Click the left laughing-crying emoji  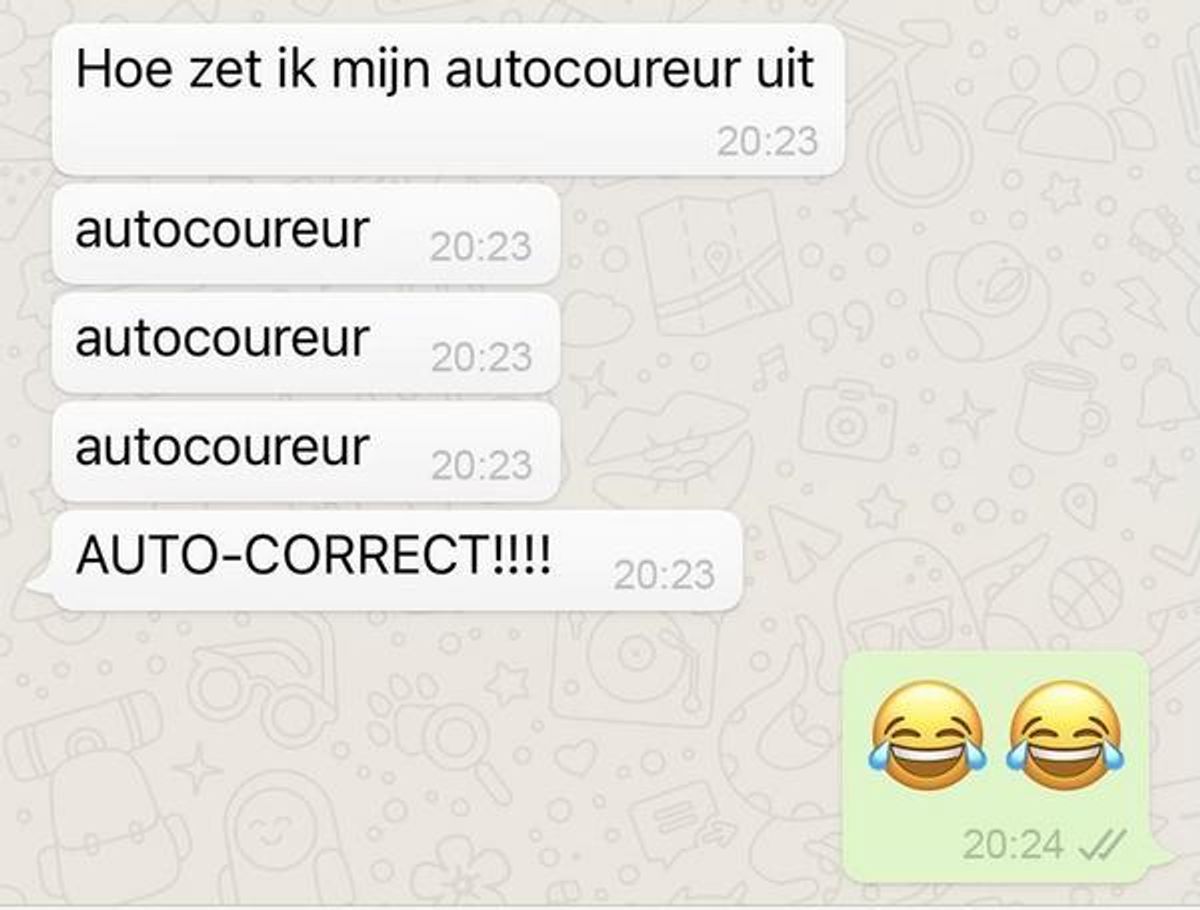click(x=928, y=735)
